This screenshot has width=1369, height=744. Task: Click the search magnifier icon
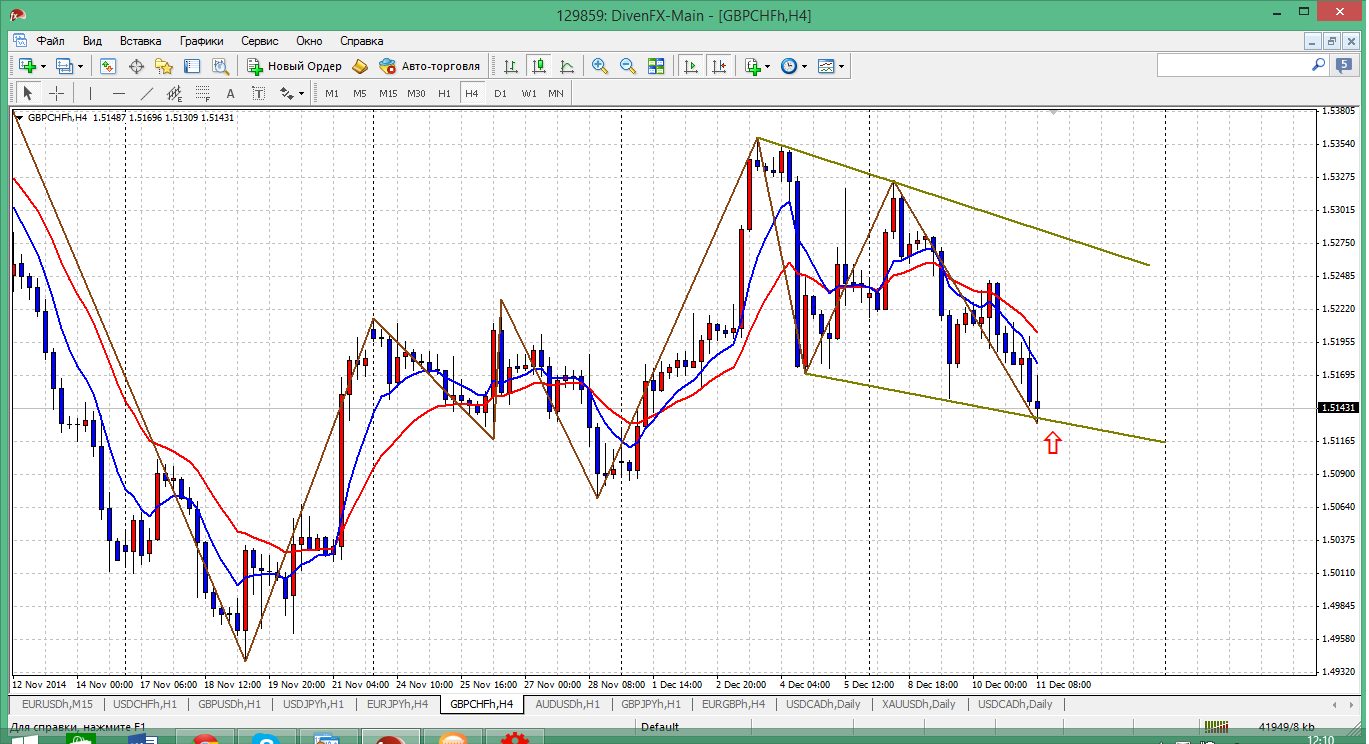pyautogui.click(x=1318, y=65)
